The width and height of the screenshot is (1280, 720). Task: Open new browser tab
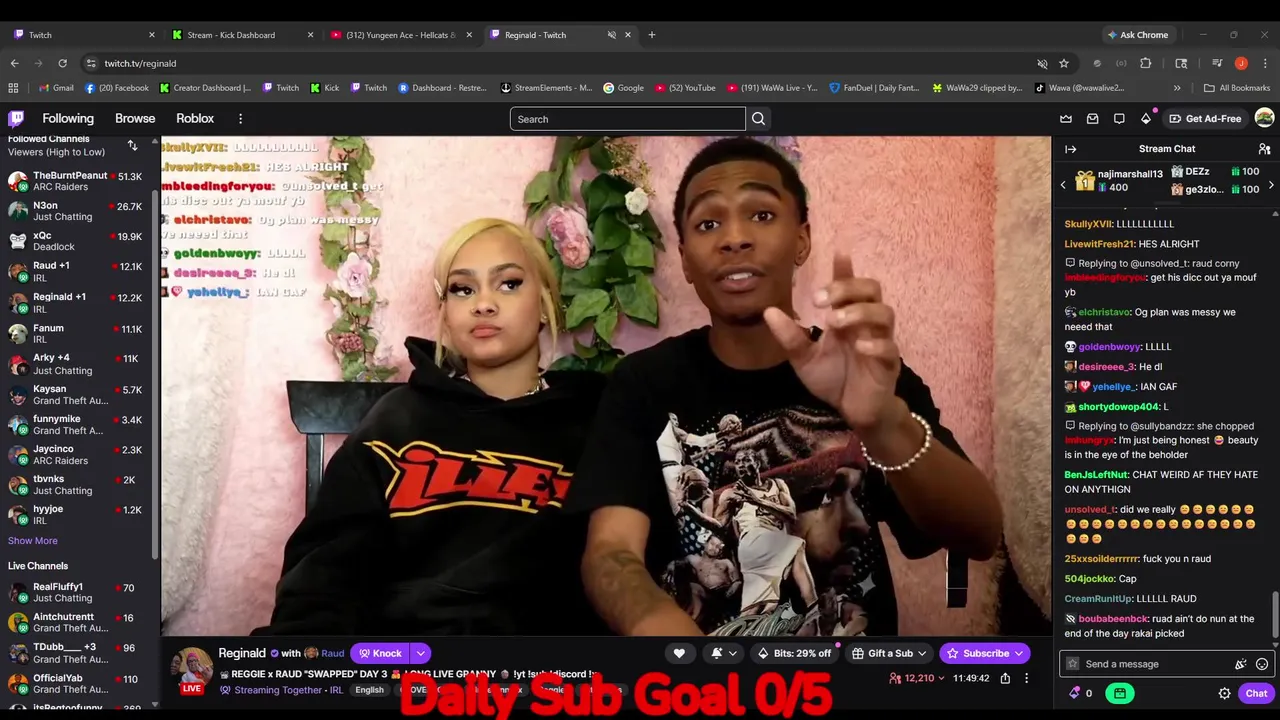(x=651, y=35)
